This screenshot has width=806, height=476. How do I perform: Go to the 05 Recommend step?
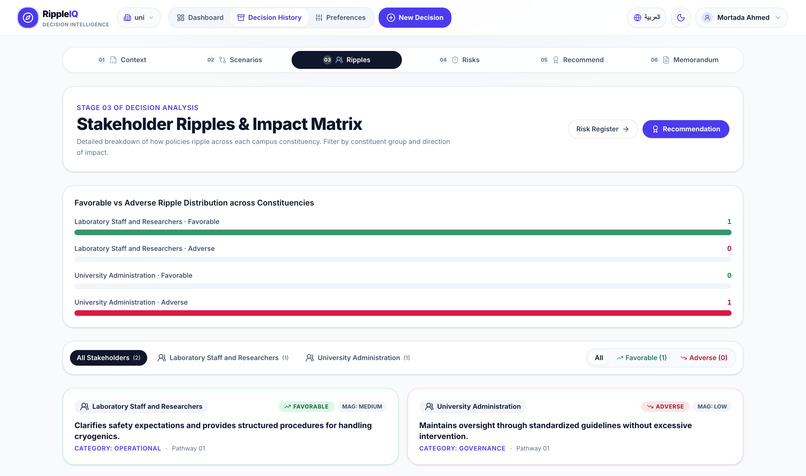pyautogui.click(x=572, y=60)
